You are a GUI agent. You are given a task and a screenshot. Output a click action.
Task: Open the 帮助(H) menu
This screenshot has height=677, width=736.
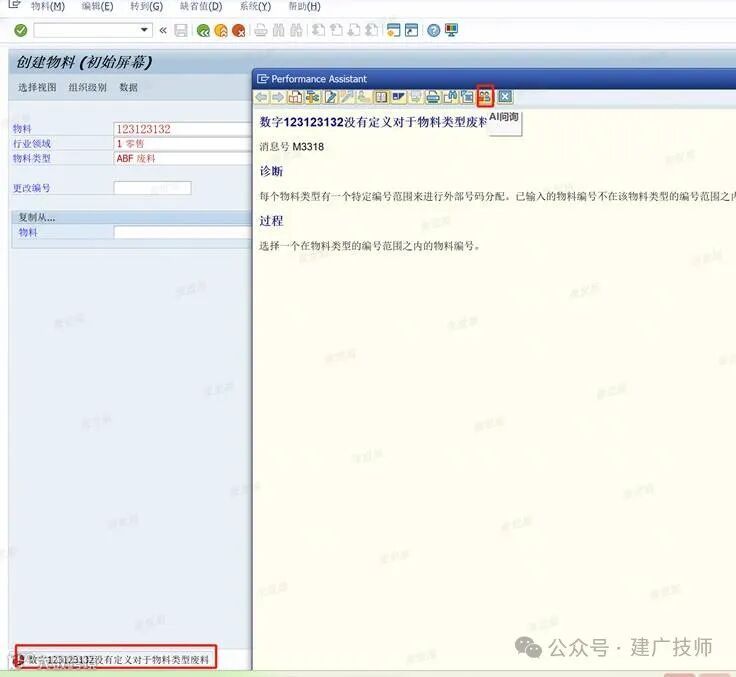pyautogui.click(x=304, y=7)
